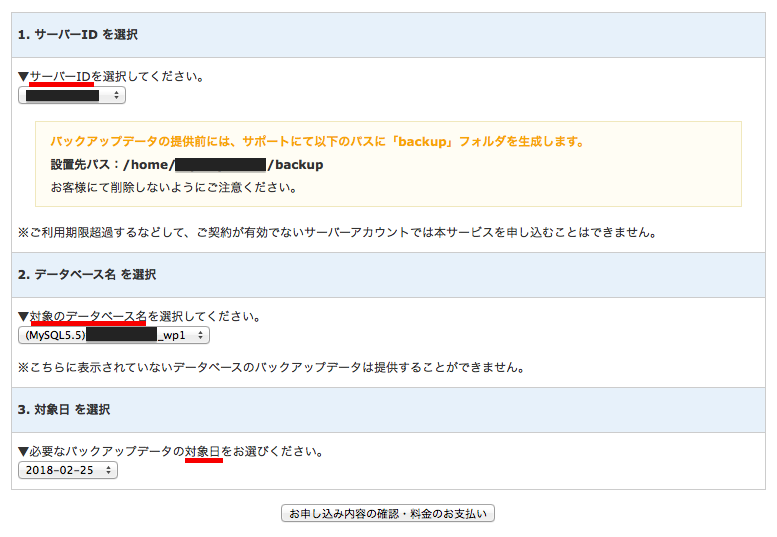Image resolution: width=777 pixels, height=537 pixels.
Task: Open the 2018-02-25 target date dropdown
Action: click(67, 470)
